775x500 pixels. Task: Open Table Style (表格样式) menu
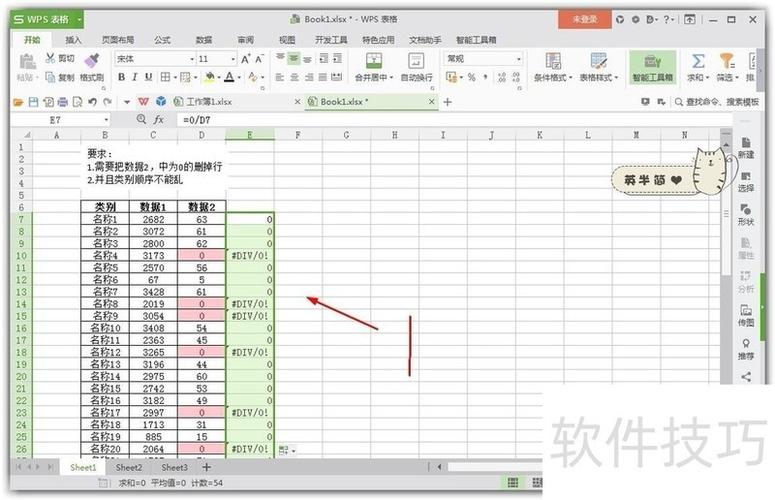[599, 67]
